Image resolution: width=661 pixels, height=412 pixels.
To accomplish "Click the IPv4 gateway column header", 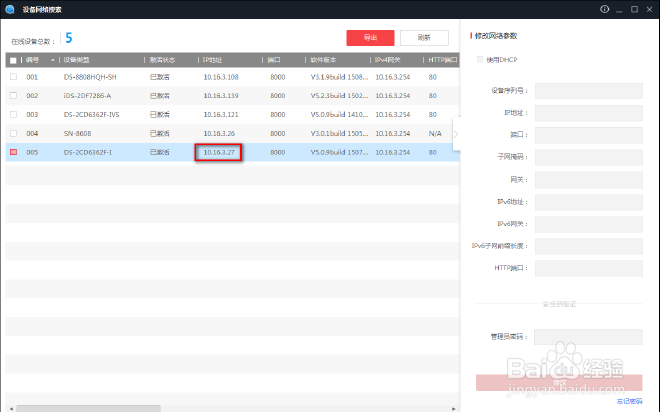I will coord(387,60).
